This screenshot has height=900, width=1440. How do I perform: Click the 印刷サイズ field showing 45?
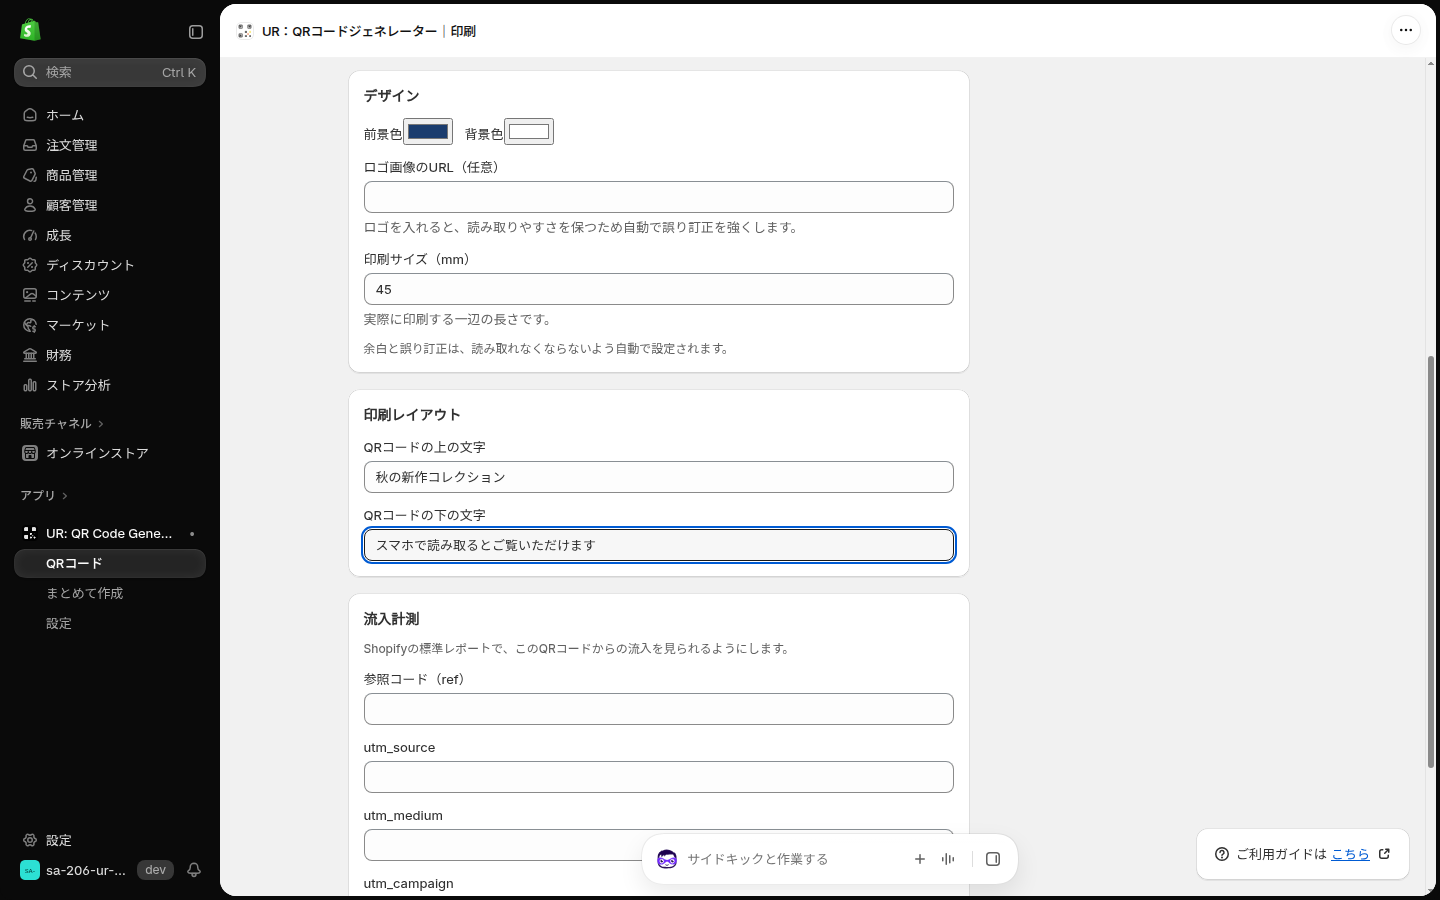coord(659,289)
